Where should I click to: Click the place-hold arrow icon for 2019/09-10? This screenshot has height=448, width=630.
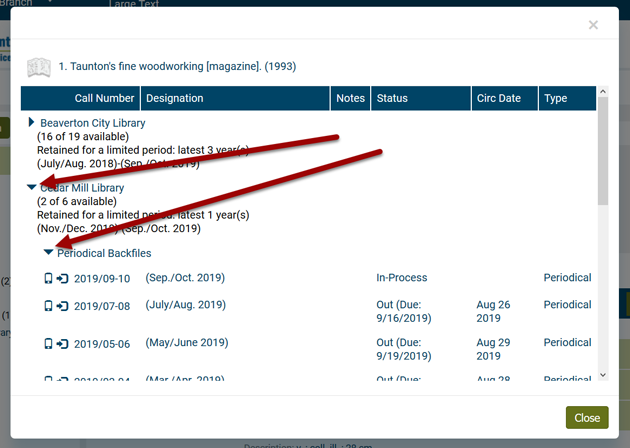(x=62, y=278)
